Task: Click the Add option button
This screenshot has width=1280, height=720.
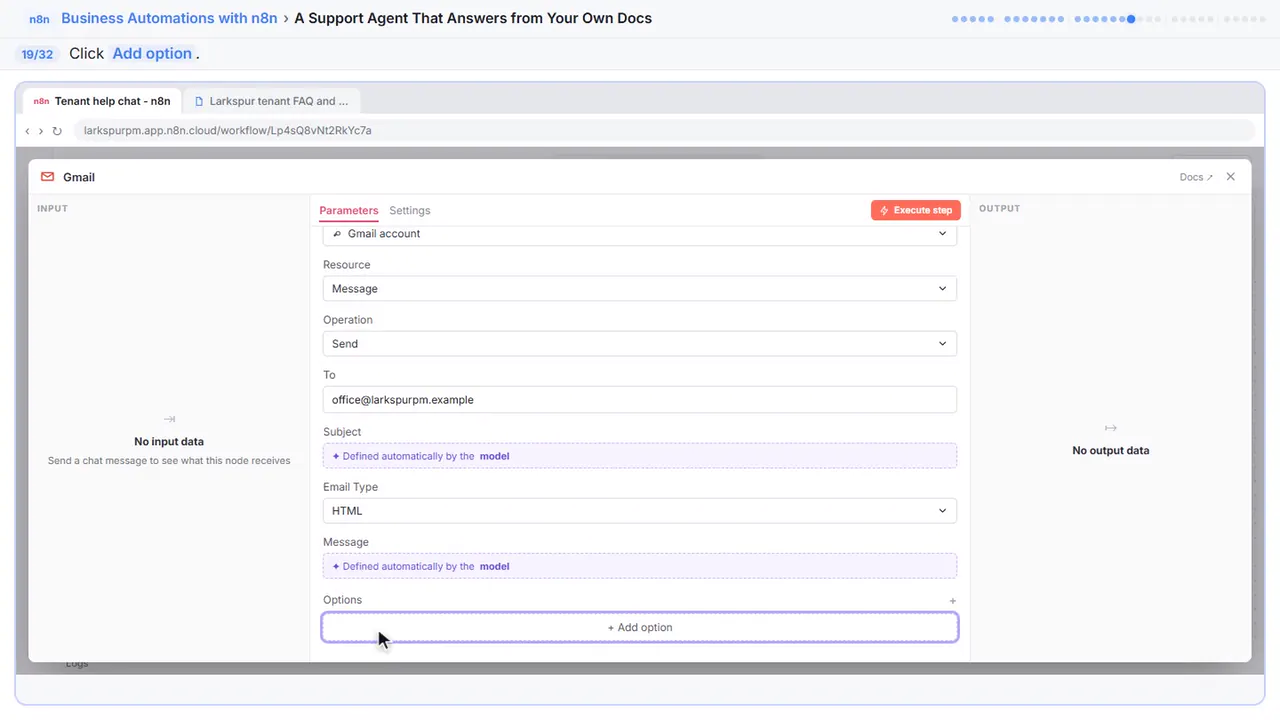Action: coord(640,627)
